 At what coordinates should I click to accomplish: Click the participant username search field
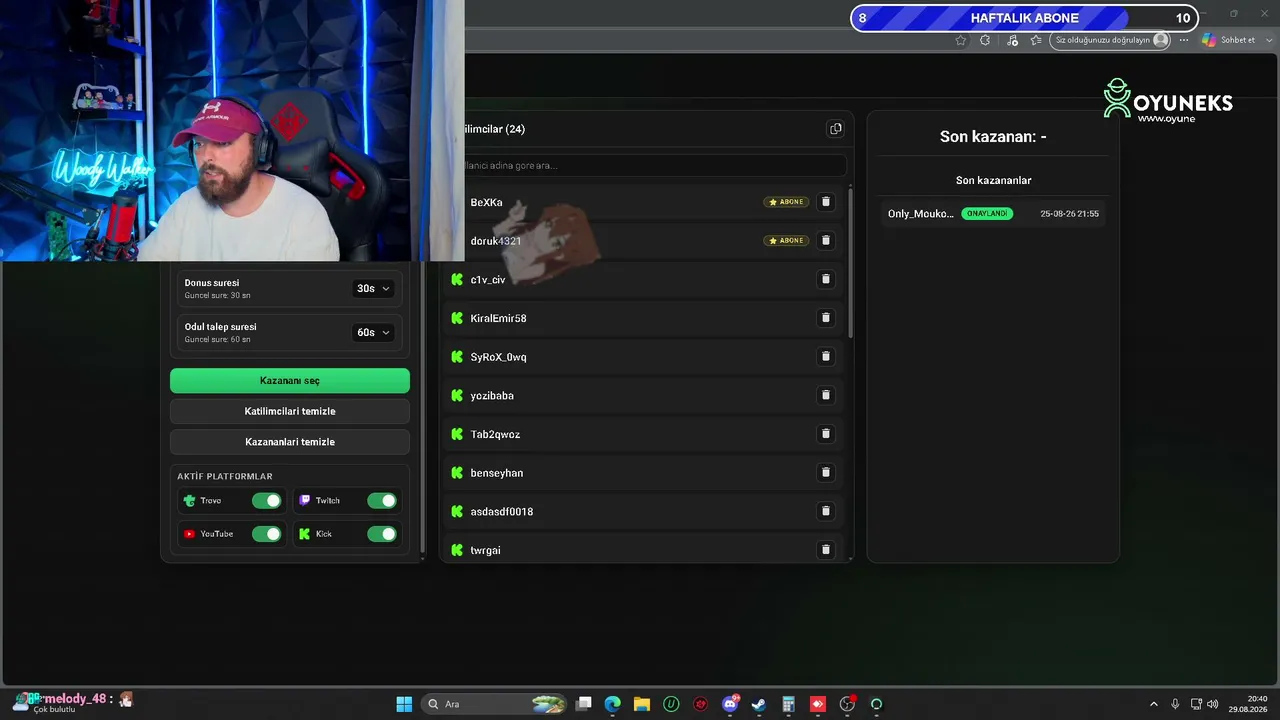[655, 165]
